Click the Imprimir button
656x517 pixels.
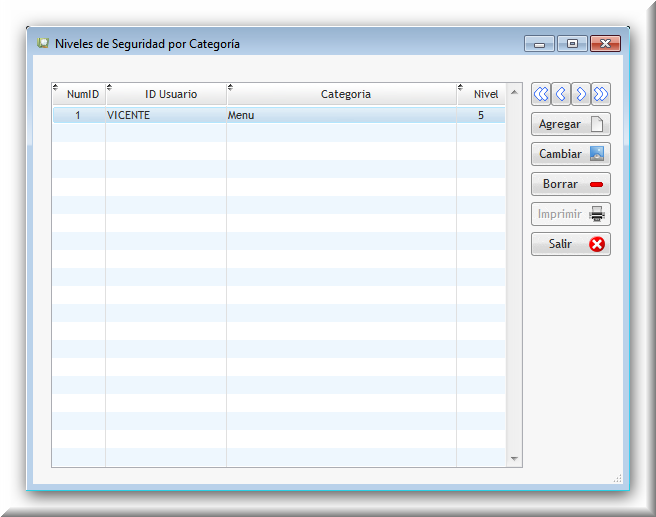(571, 214)
